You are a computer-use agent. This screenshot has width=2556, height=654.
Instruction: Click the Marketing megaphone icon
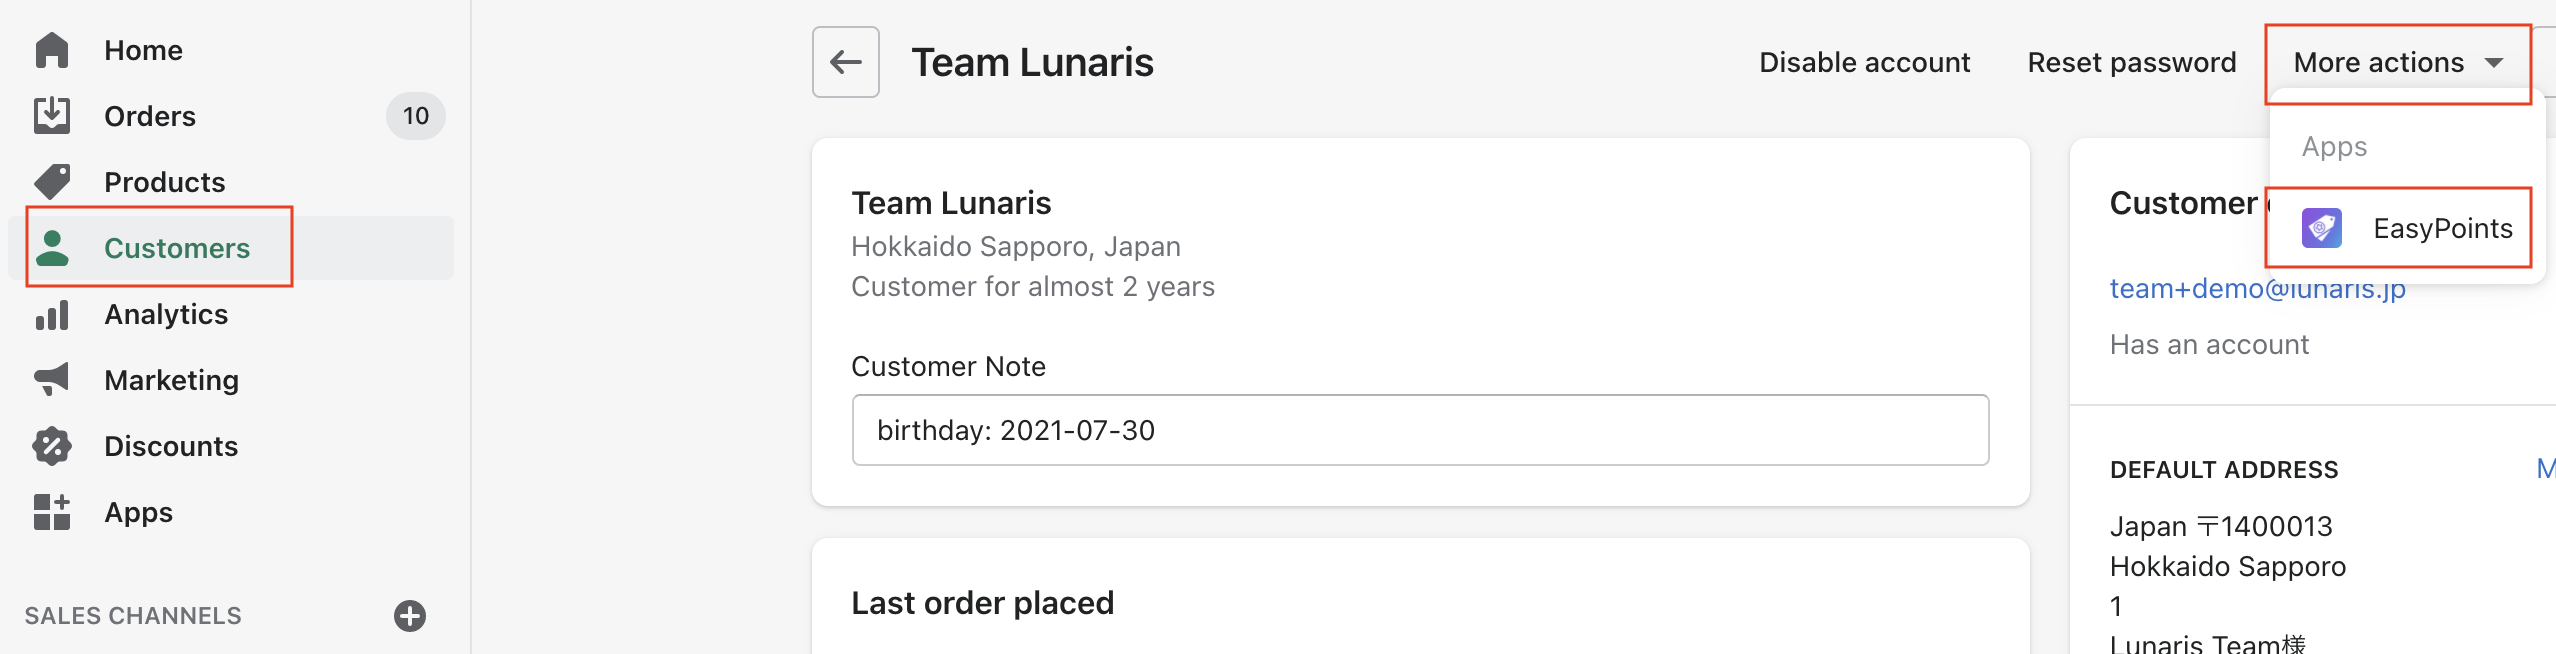click(x=52, y=380)
